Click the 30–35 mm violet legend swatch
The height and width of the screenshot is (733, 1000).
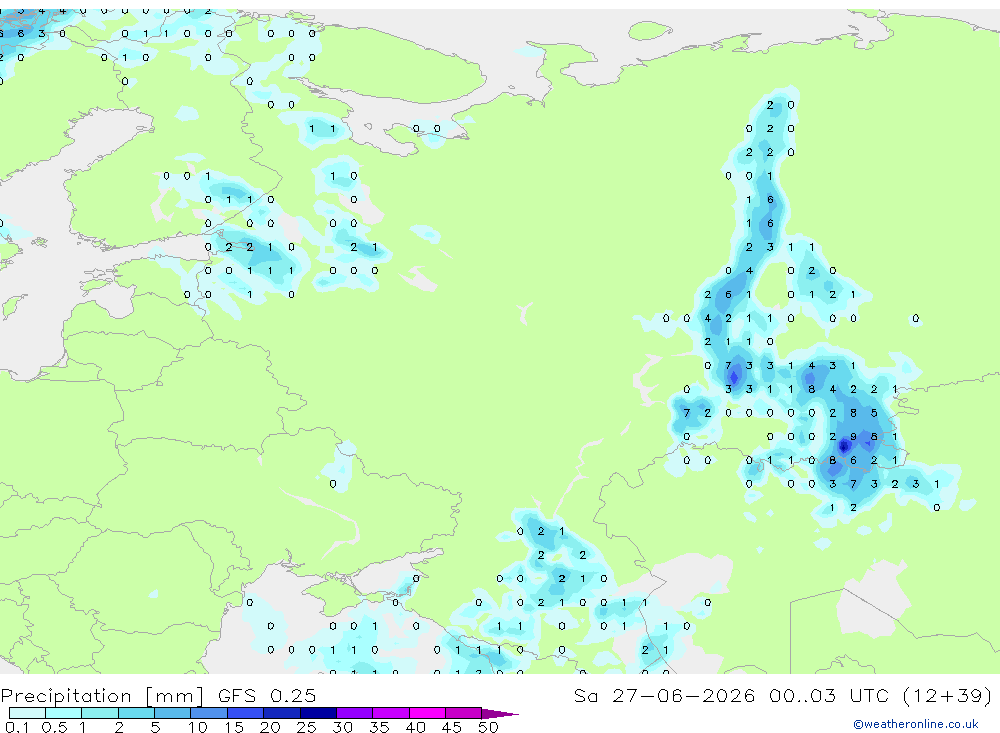[355, 713]
